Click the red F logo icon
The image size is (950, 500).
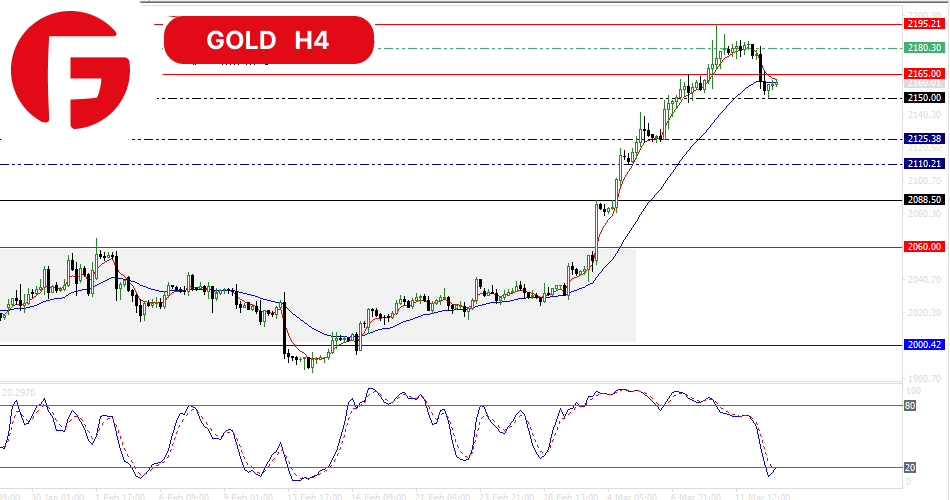pyautogui.click(x=70, y=70)
